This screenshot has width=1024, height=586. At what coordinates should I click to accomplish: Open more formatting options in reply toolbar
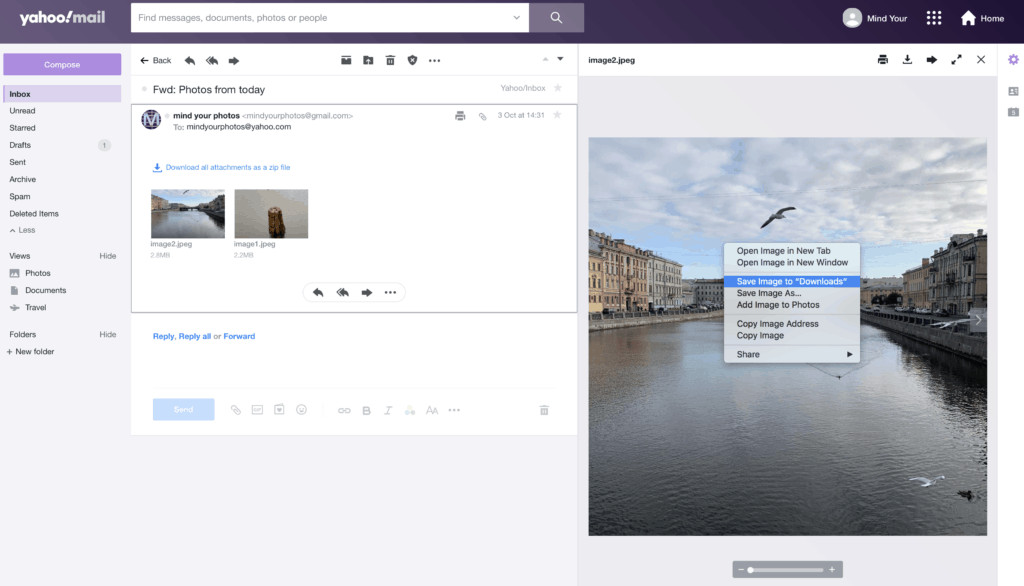[455, 410]
